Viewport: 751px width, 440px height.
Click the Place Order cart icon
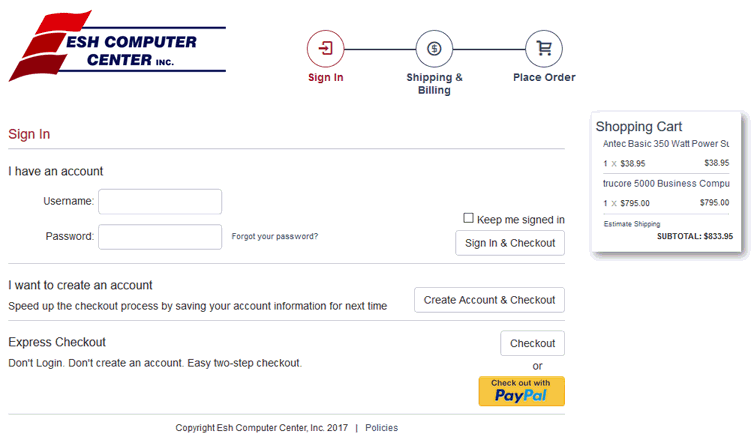tap(544, 48)
